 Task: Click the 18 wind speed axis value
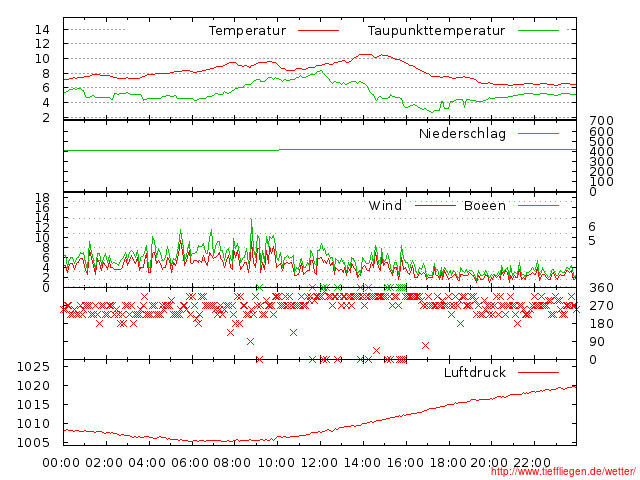pyautogui.click(x=42, y=198)
